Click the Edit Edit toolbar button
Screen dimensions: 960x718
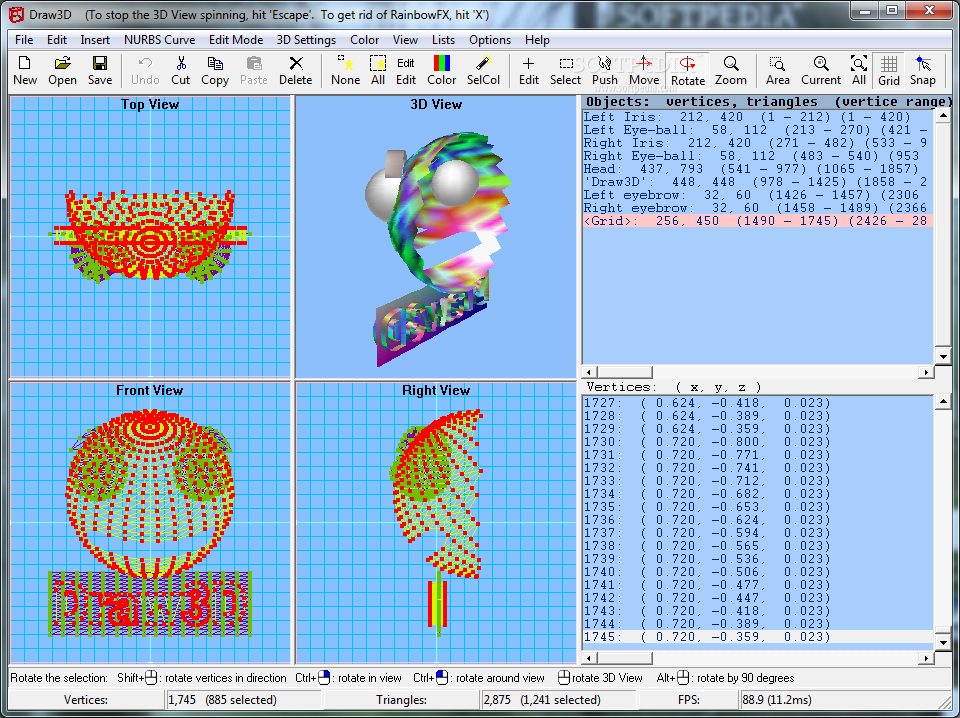click(x=405, y=70)
